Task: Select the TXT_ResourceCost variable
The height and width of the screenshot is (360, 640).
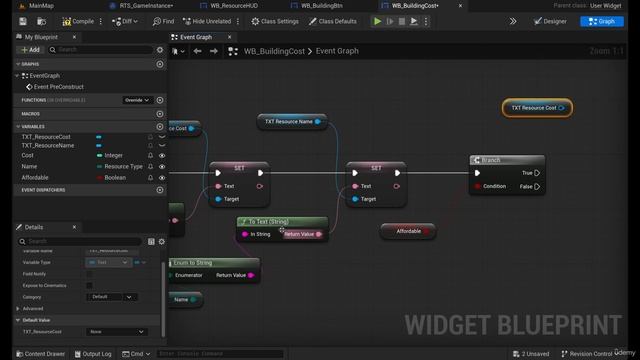Action: pos(46,137)
